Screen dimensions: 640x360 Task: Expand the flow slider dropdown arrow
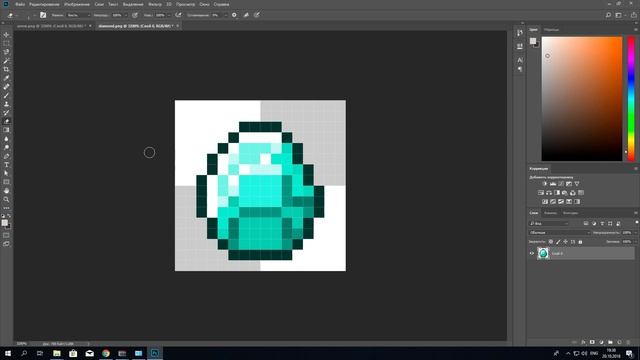tap(169, 15)
